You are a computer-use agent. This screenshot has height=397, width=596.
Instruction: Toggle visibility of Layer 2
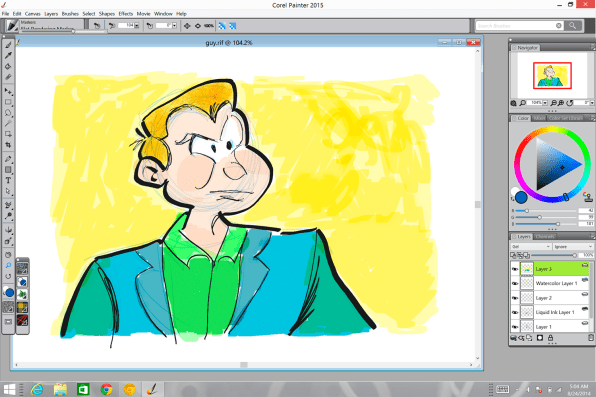tap(515, 298)
